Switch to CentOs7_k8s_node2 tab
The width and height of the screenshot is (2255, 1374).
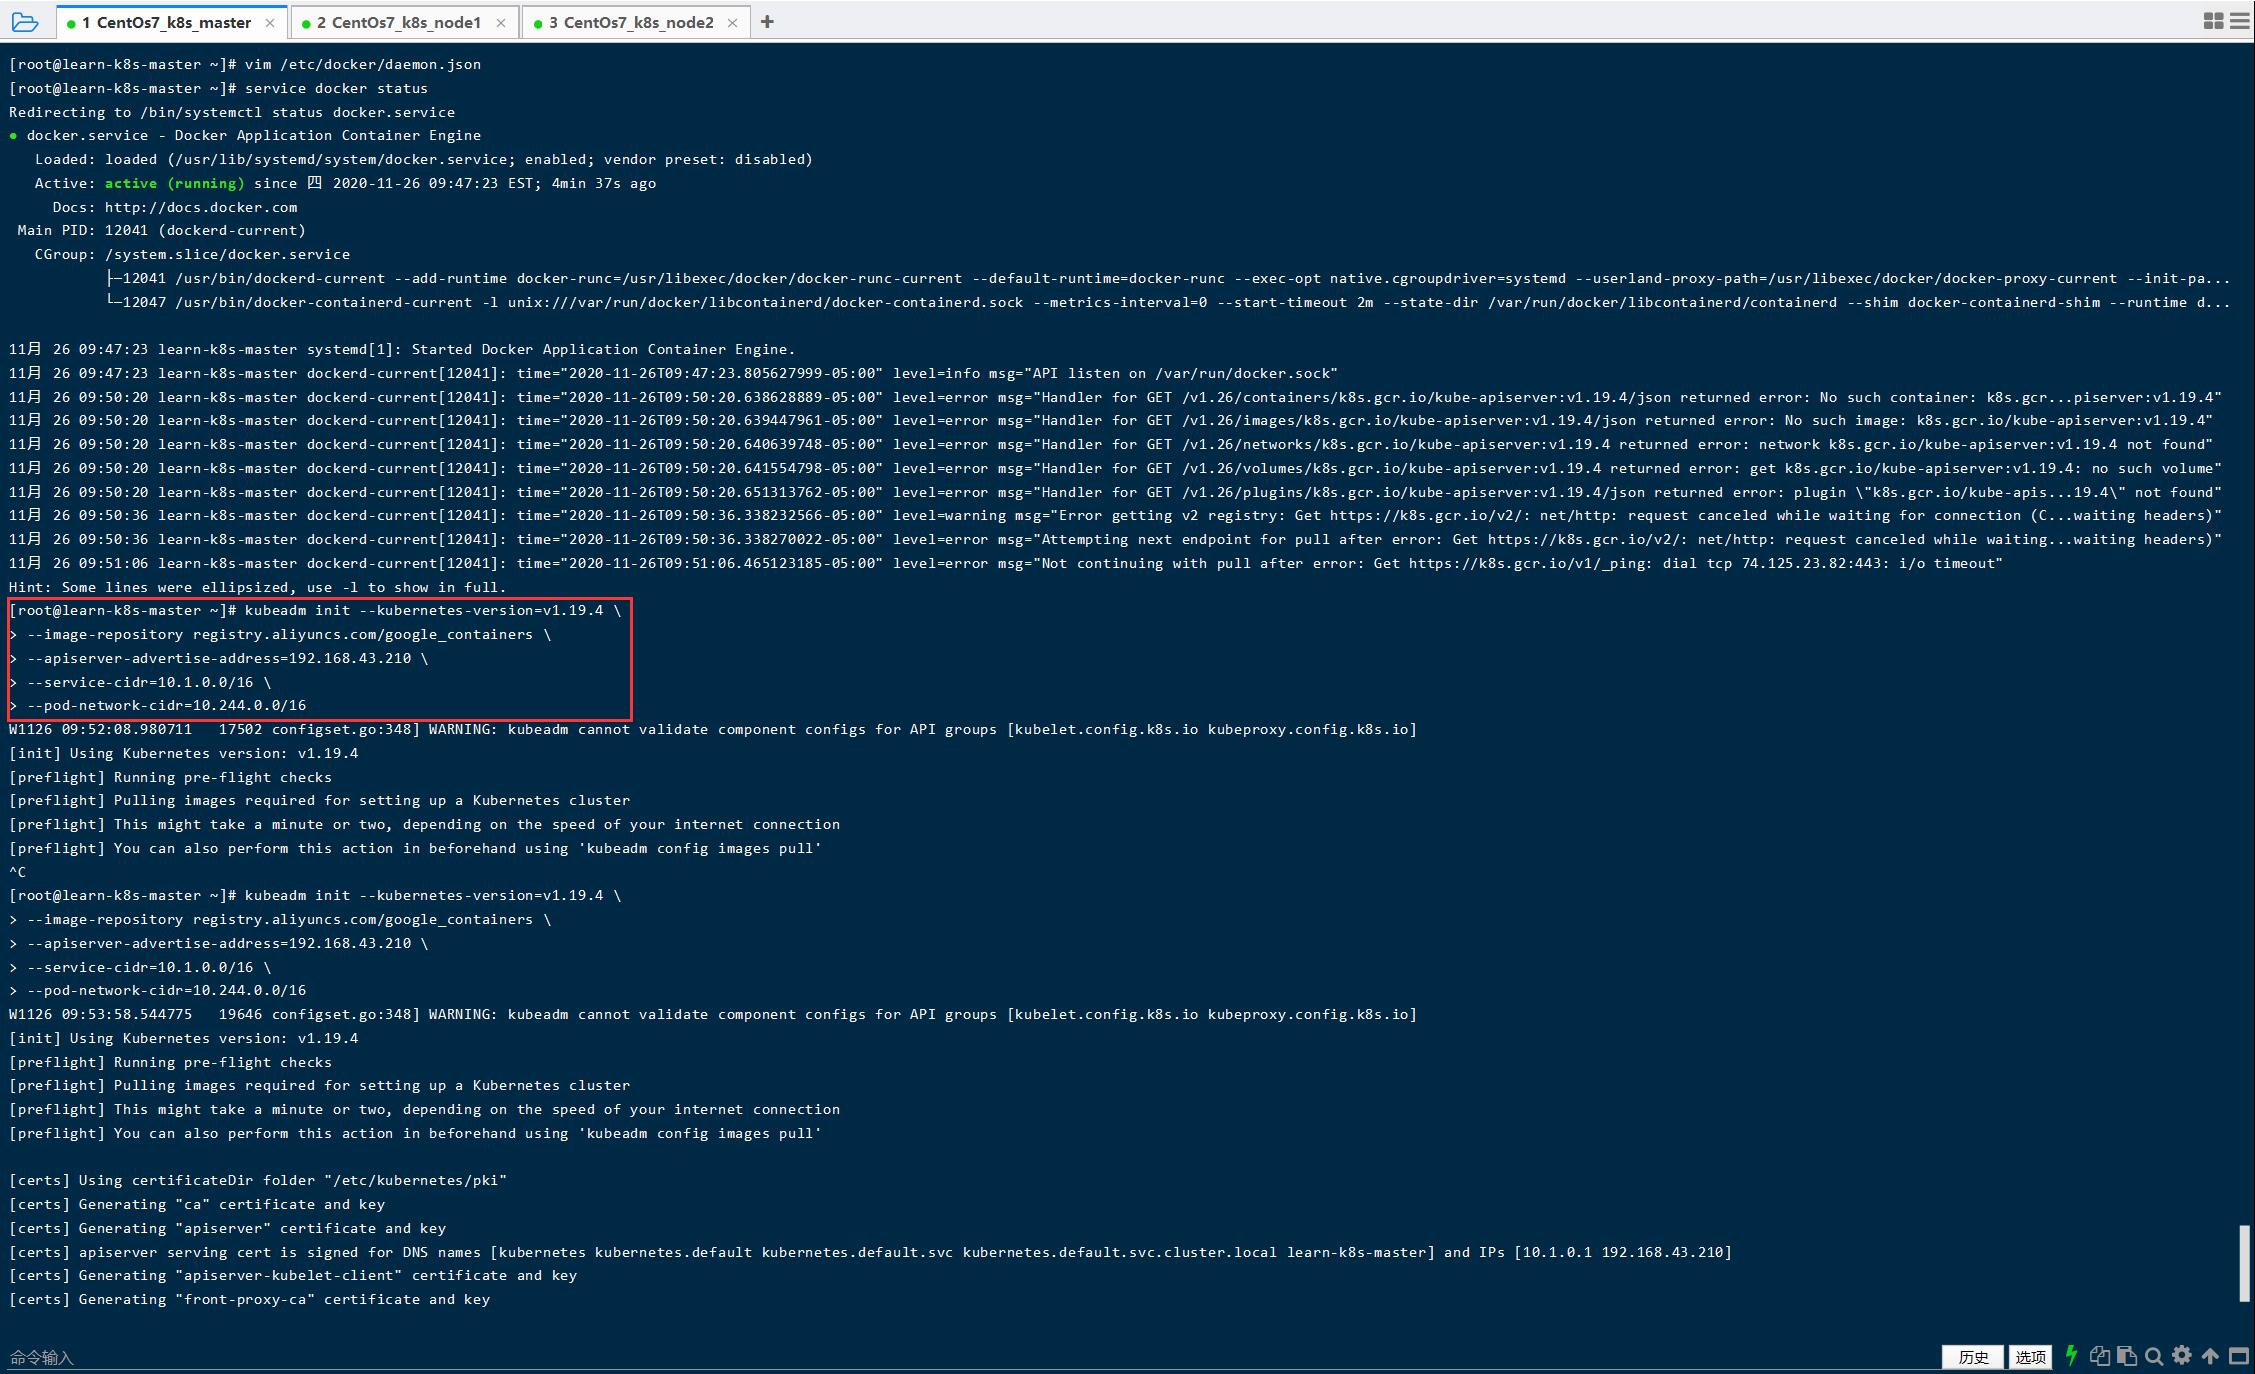(x=630, y=22)
